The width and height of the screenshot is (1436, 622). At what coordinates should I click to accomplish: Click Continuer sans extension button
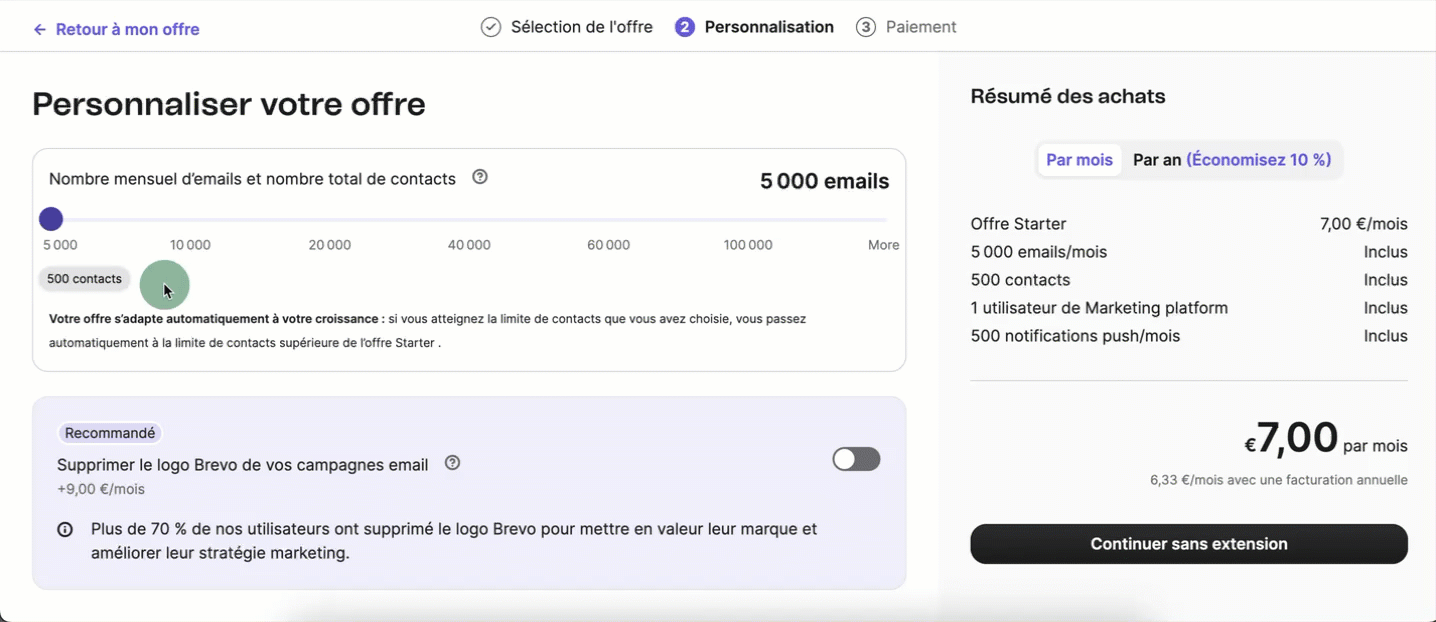pyautogui.click(x=1189, y=544)
